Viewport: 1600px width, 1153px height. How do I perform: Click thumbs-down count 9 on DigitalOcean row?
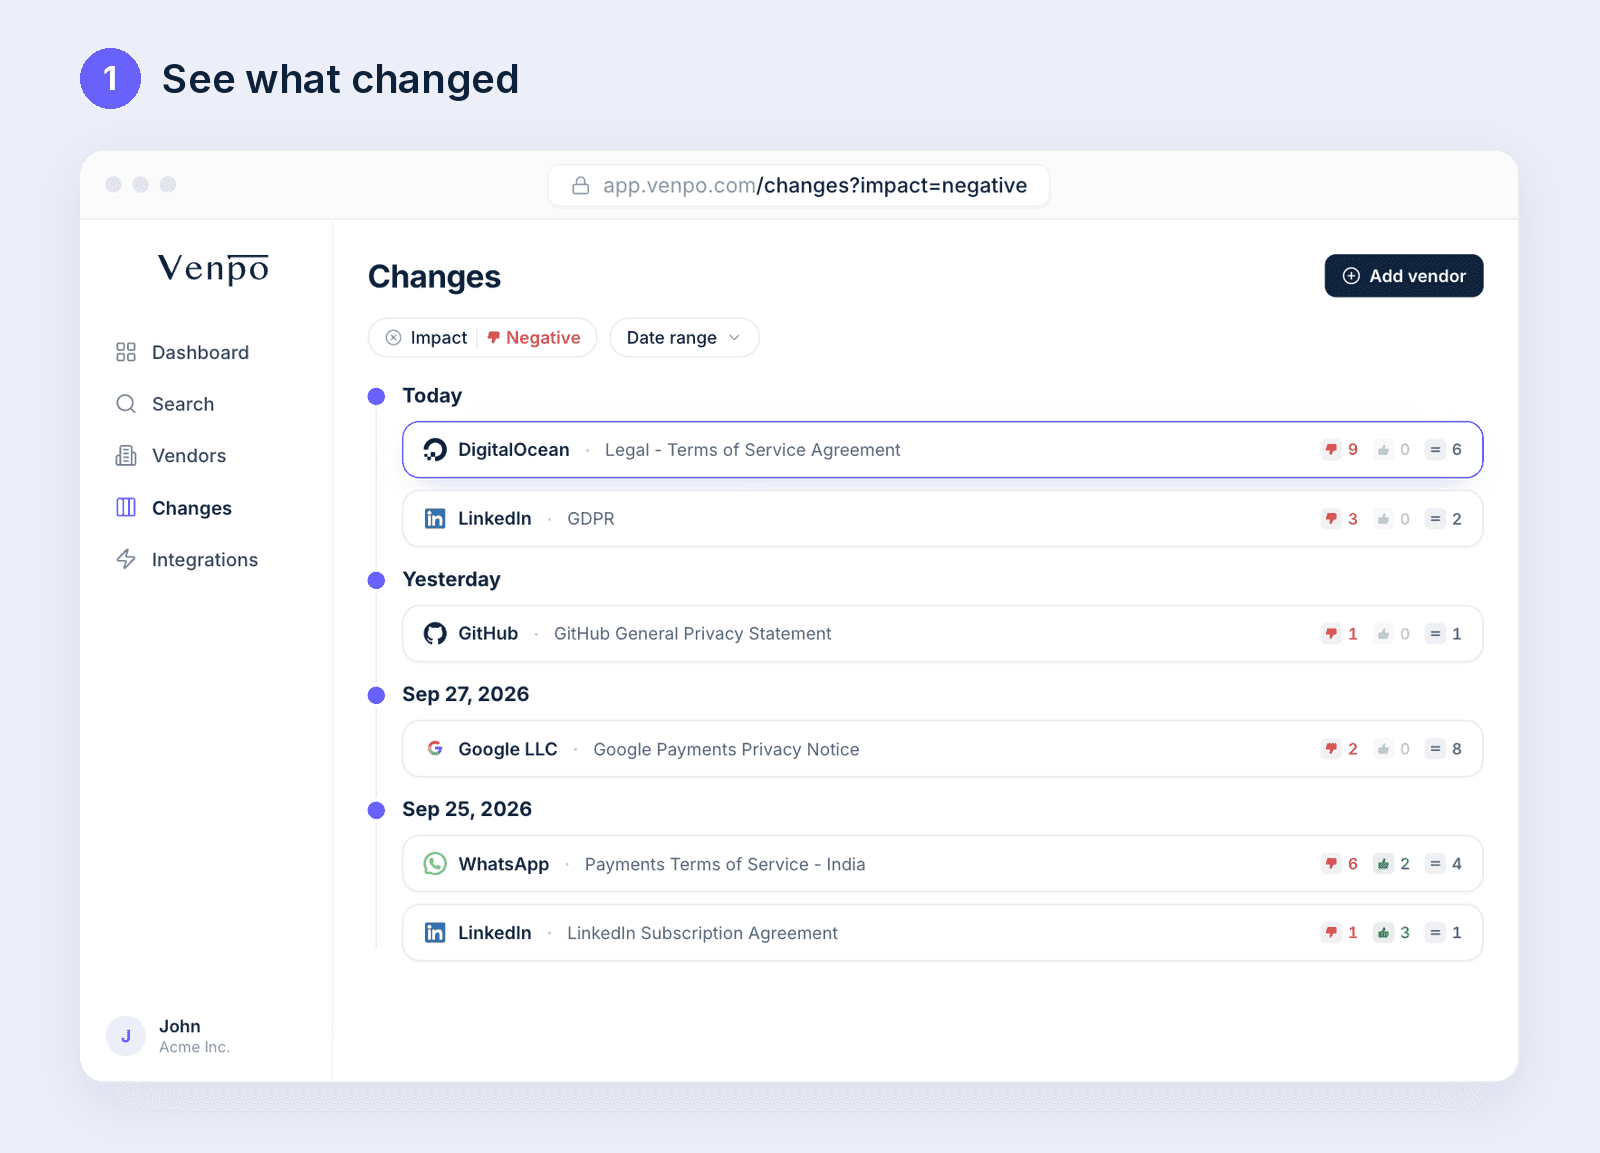pos(1340,450)
